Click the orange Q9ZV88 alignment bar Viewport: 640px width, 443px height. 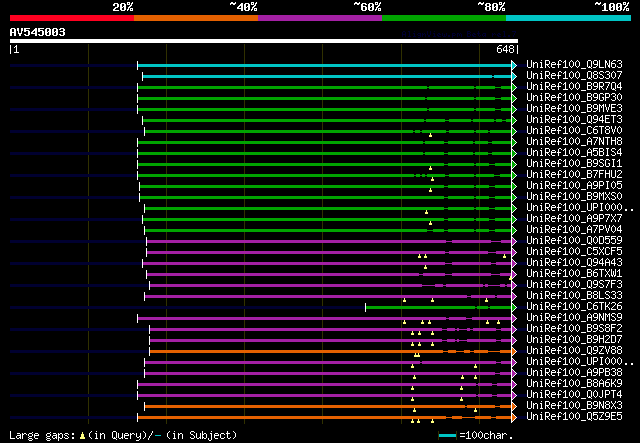pos(331,351)
